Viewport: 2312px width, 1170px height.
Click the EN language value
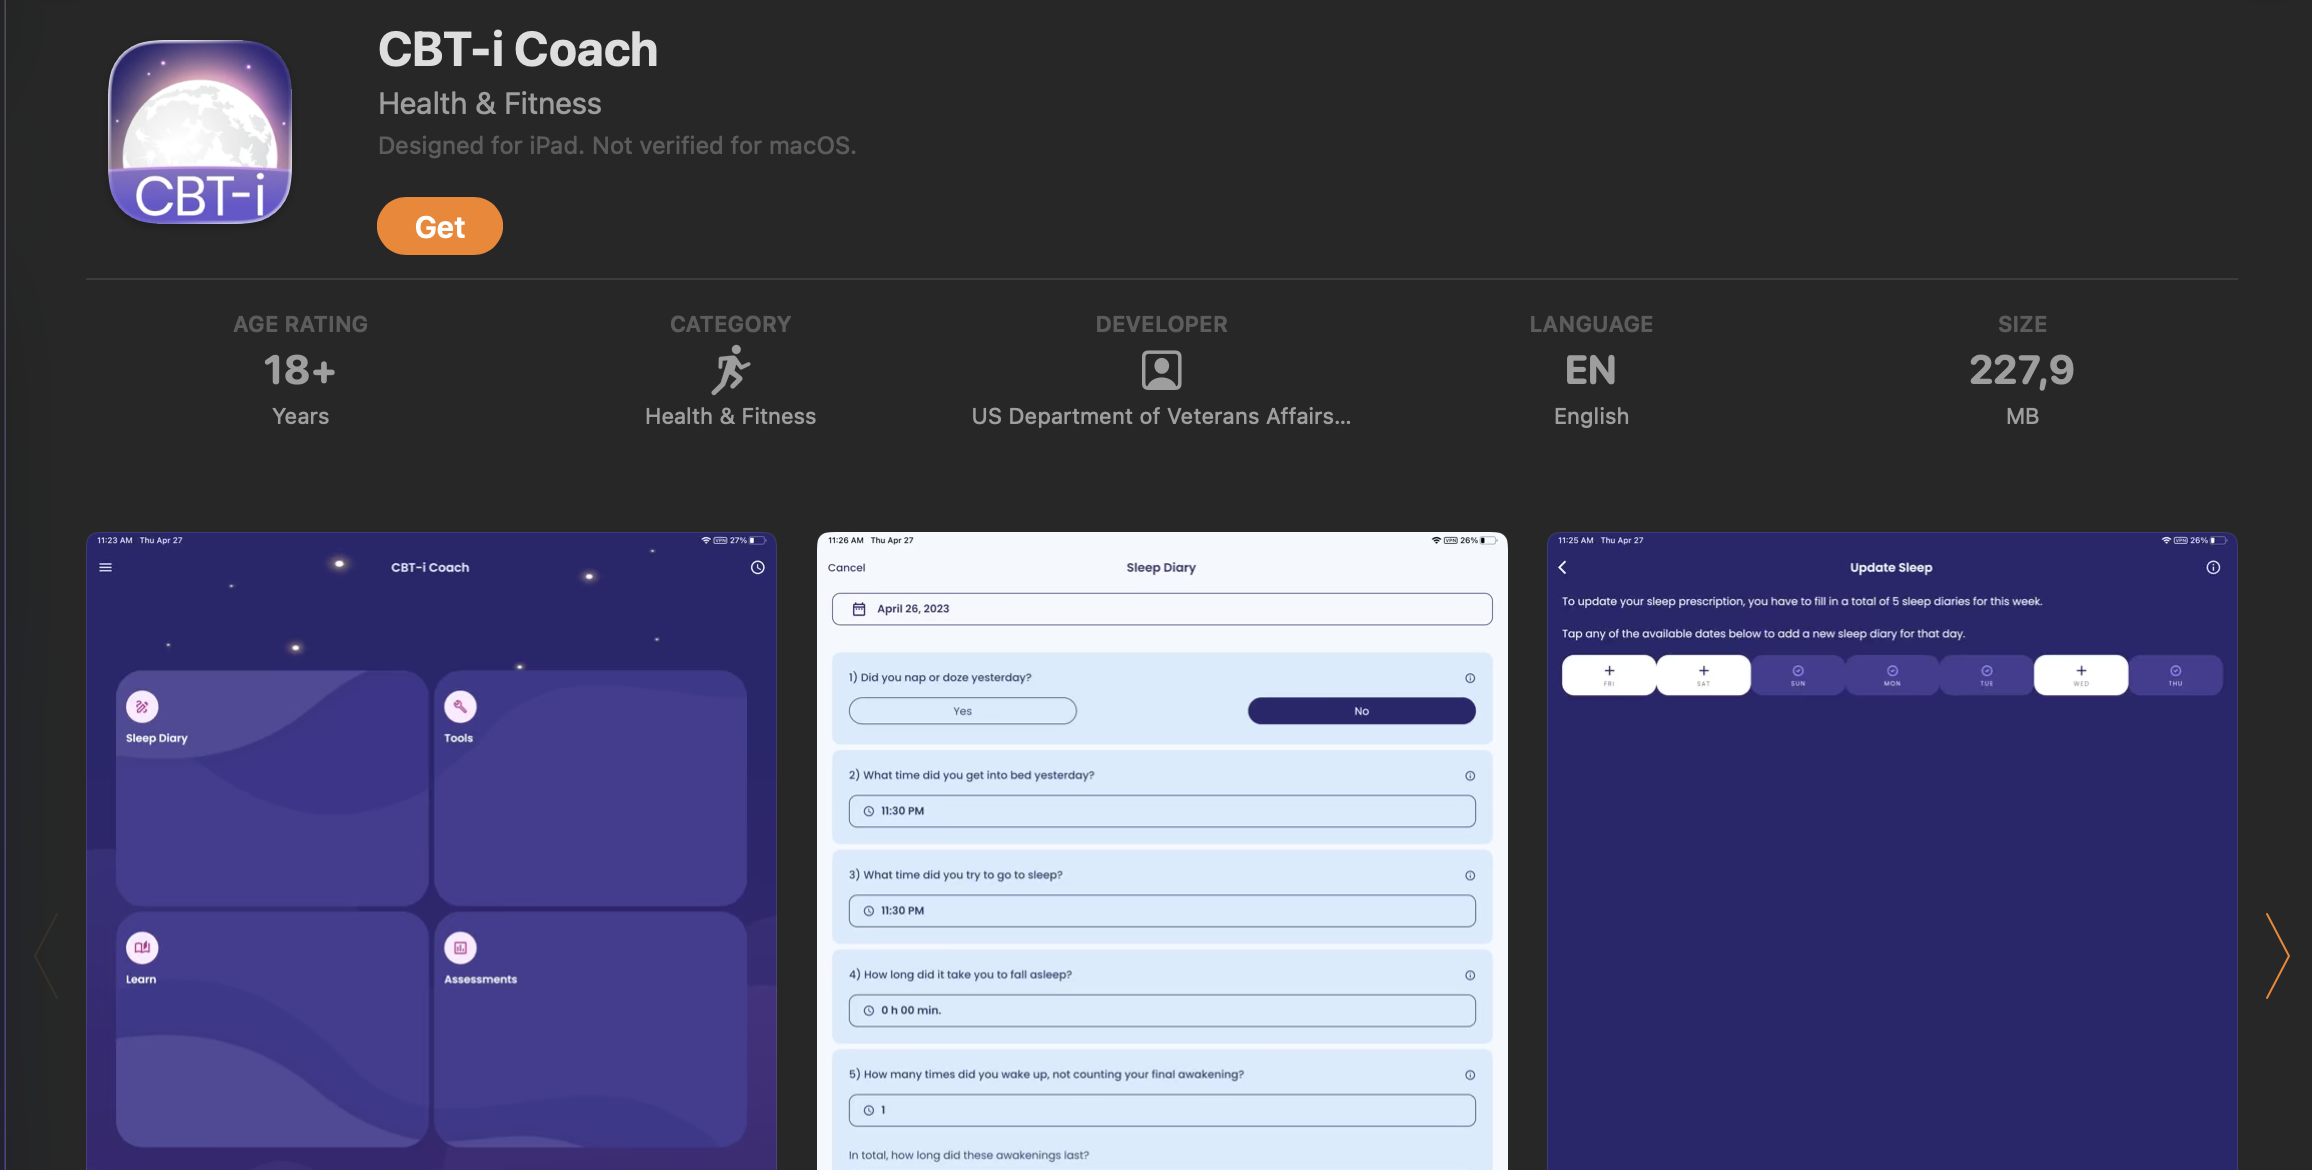tap(1591, 371)
